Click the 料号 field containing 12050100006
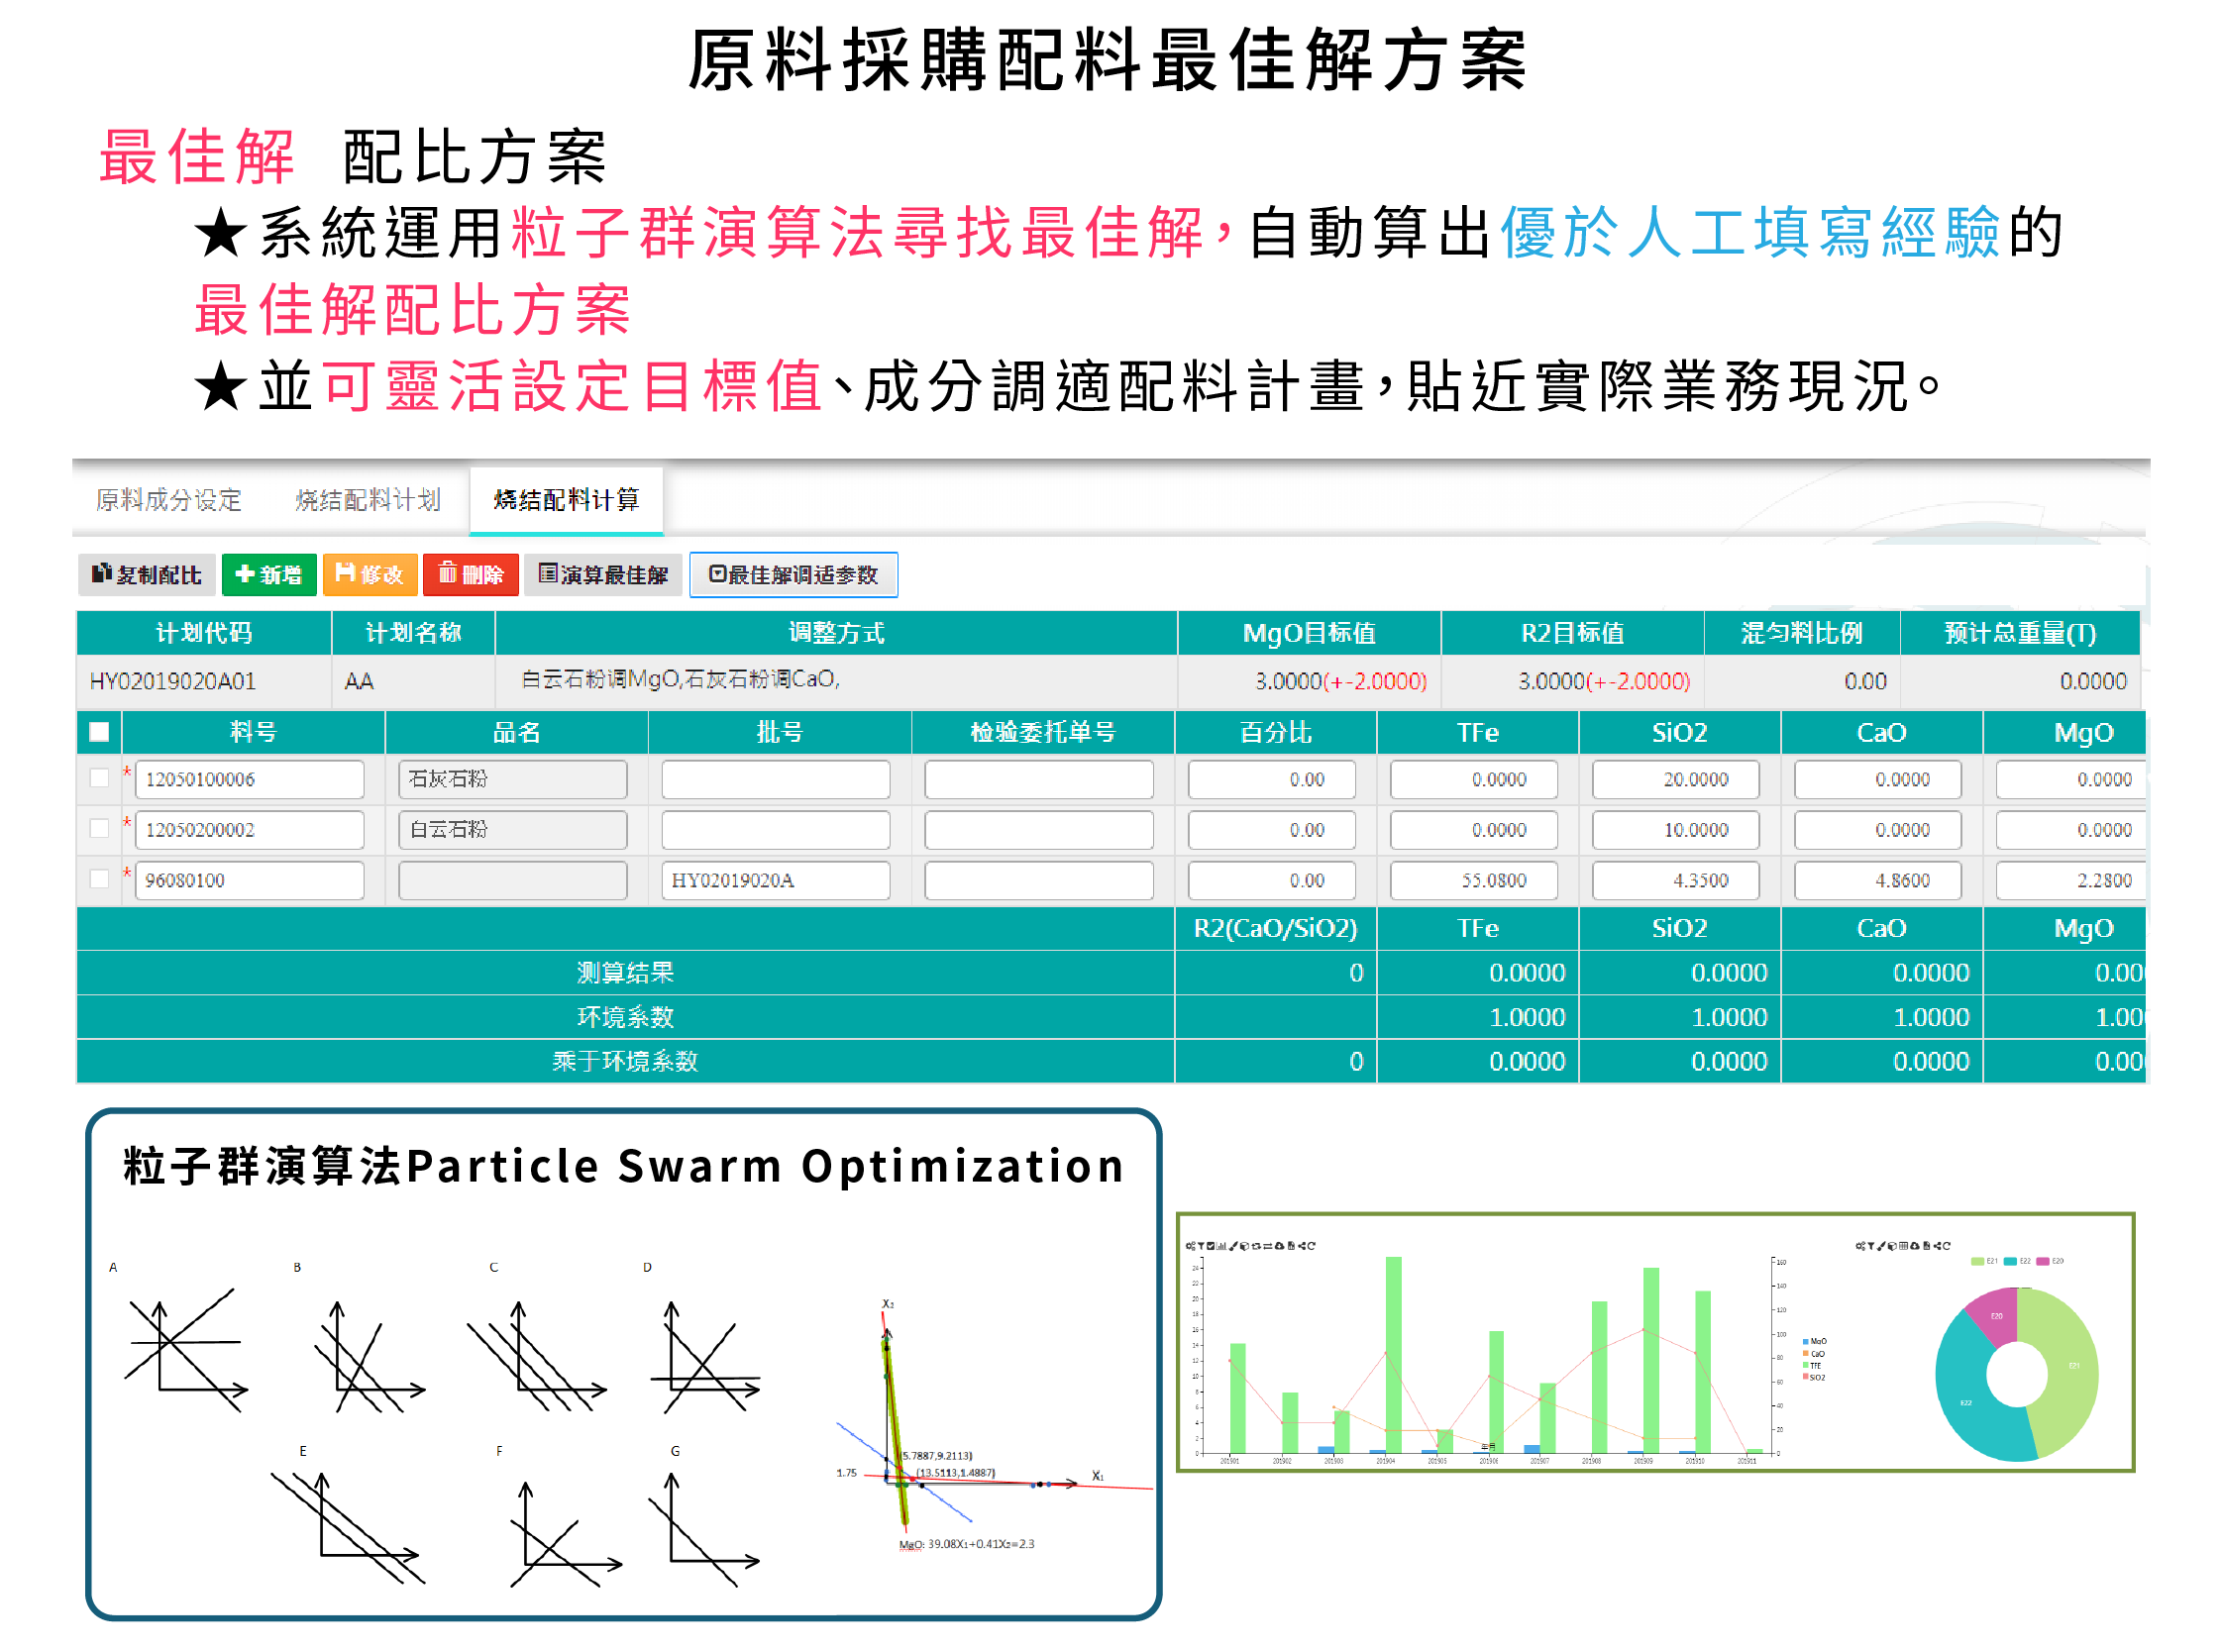Image resolution: width=2222 pixels, height=1652 pixels. pos(249,780)
